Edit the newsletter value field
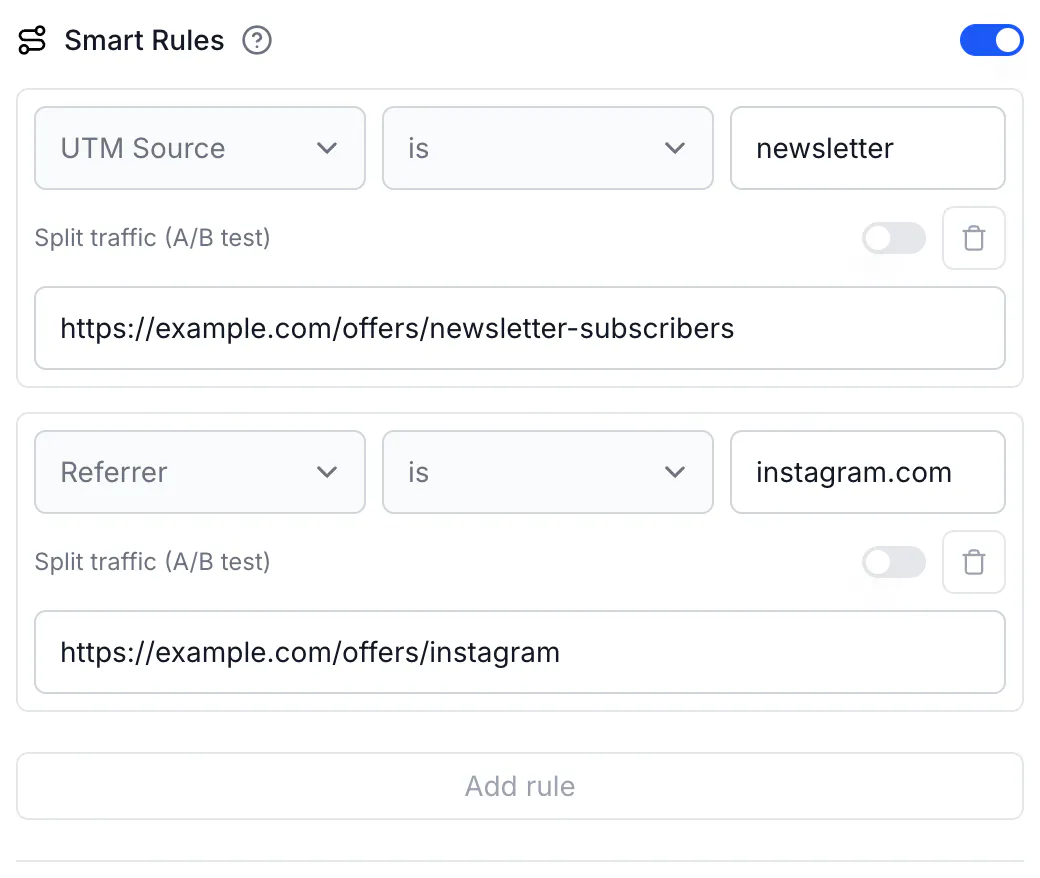The width and height of the screenshot is (1040, 878). tap(868, 149)
